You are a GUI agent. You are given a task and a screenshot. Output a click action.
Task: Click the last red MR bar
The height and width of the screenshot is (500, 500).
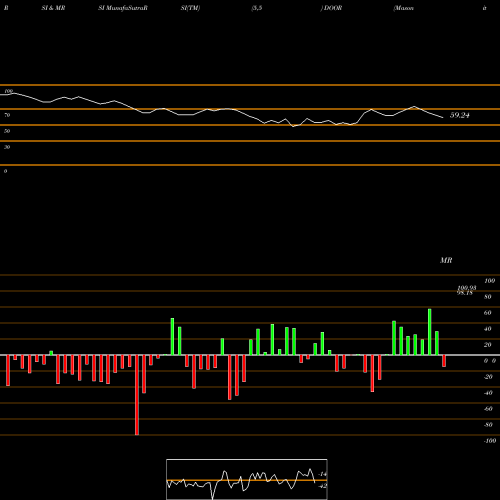(444, 361)
